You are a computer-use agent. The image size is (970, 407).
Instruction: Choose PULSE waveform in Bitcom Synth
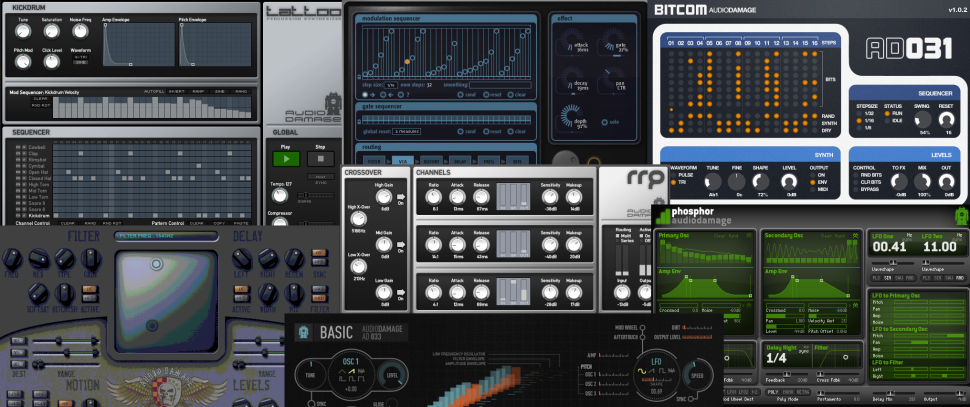pos(680,175)
